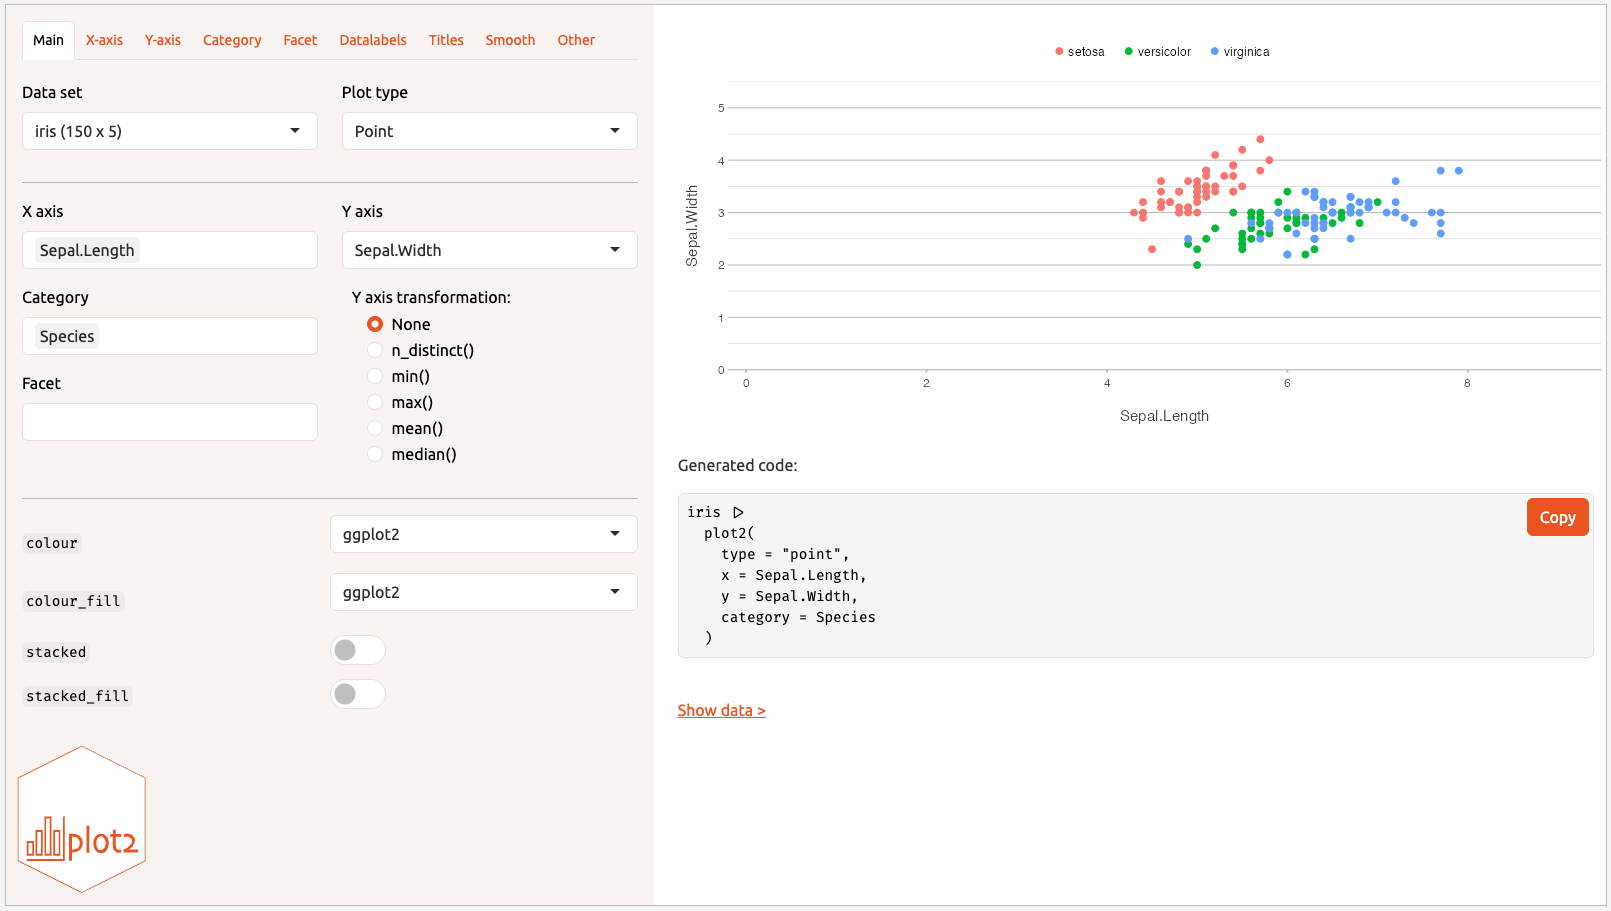Image resolution: width=1611 pixels, height=911 pixels.
Task: Switch to the Datalabels tab
Action: point(373,40)
